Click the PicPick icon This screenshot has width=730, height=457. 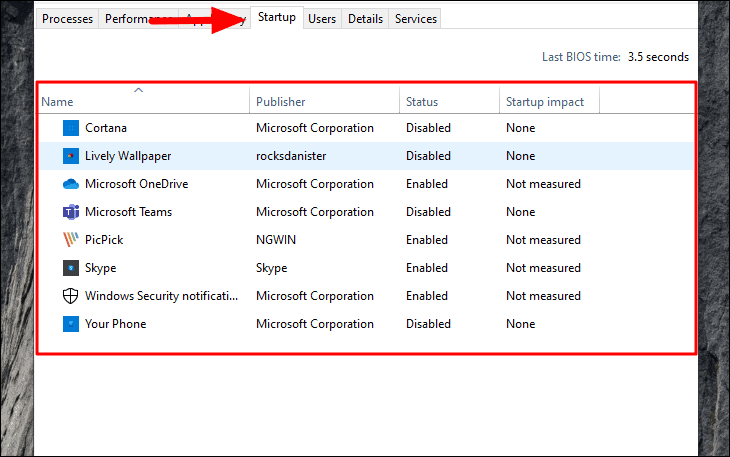coord(71,240)
